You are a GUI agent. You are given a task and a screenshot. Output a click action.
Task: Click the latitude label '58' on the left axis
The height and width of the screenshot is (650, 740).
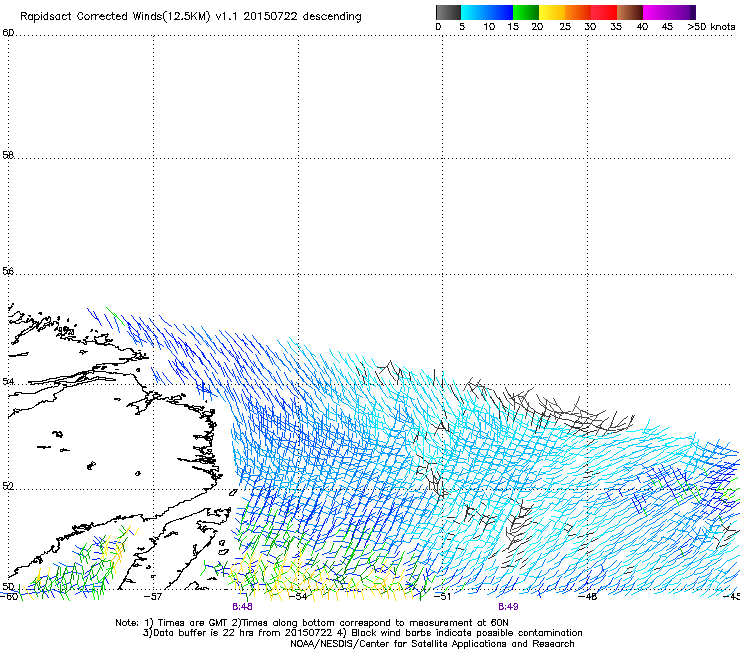click(x=8, y=155)
